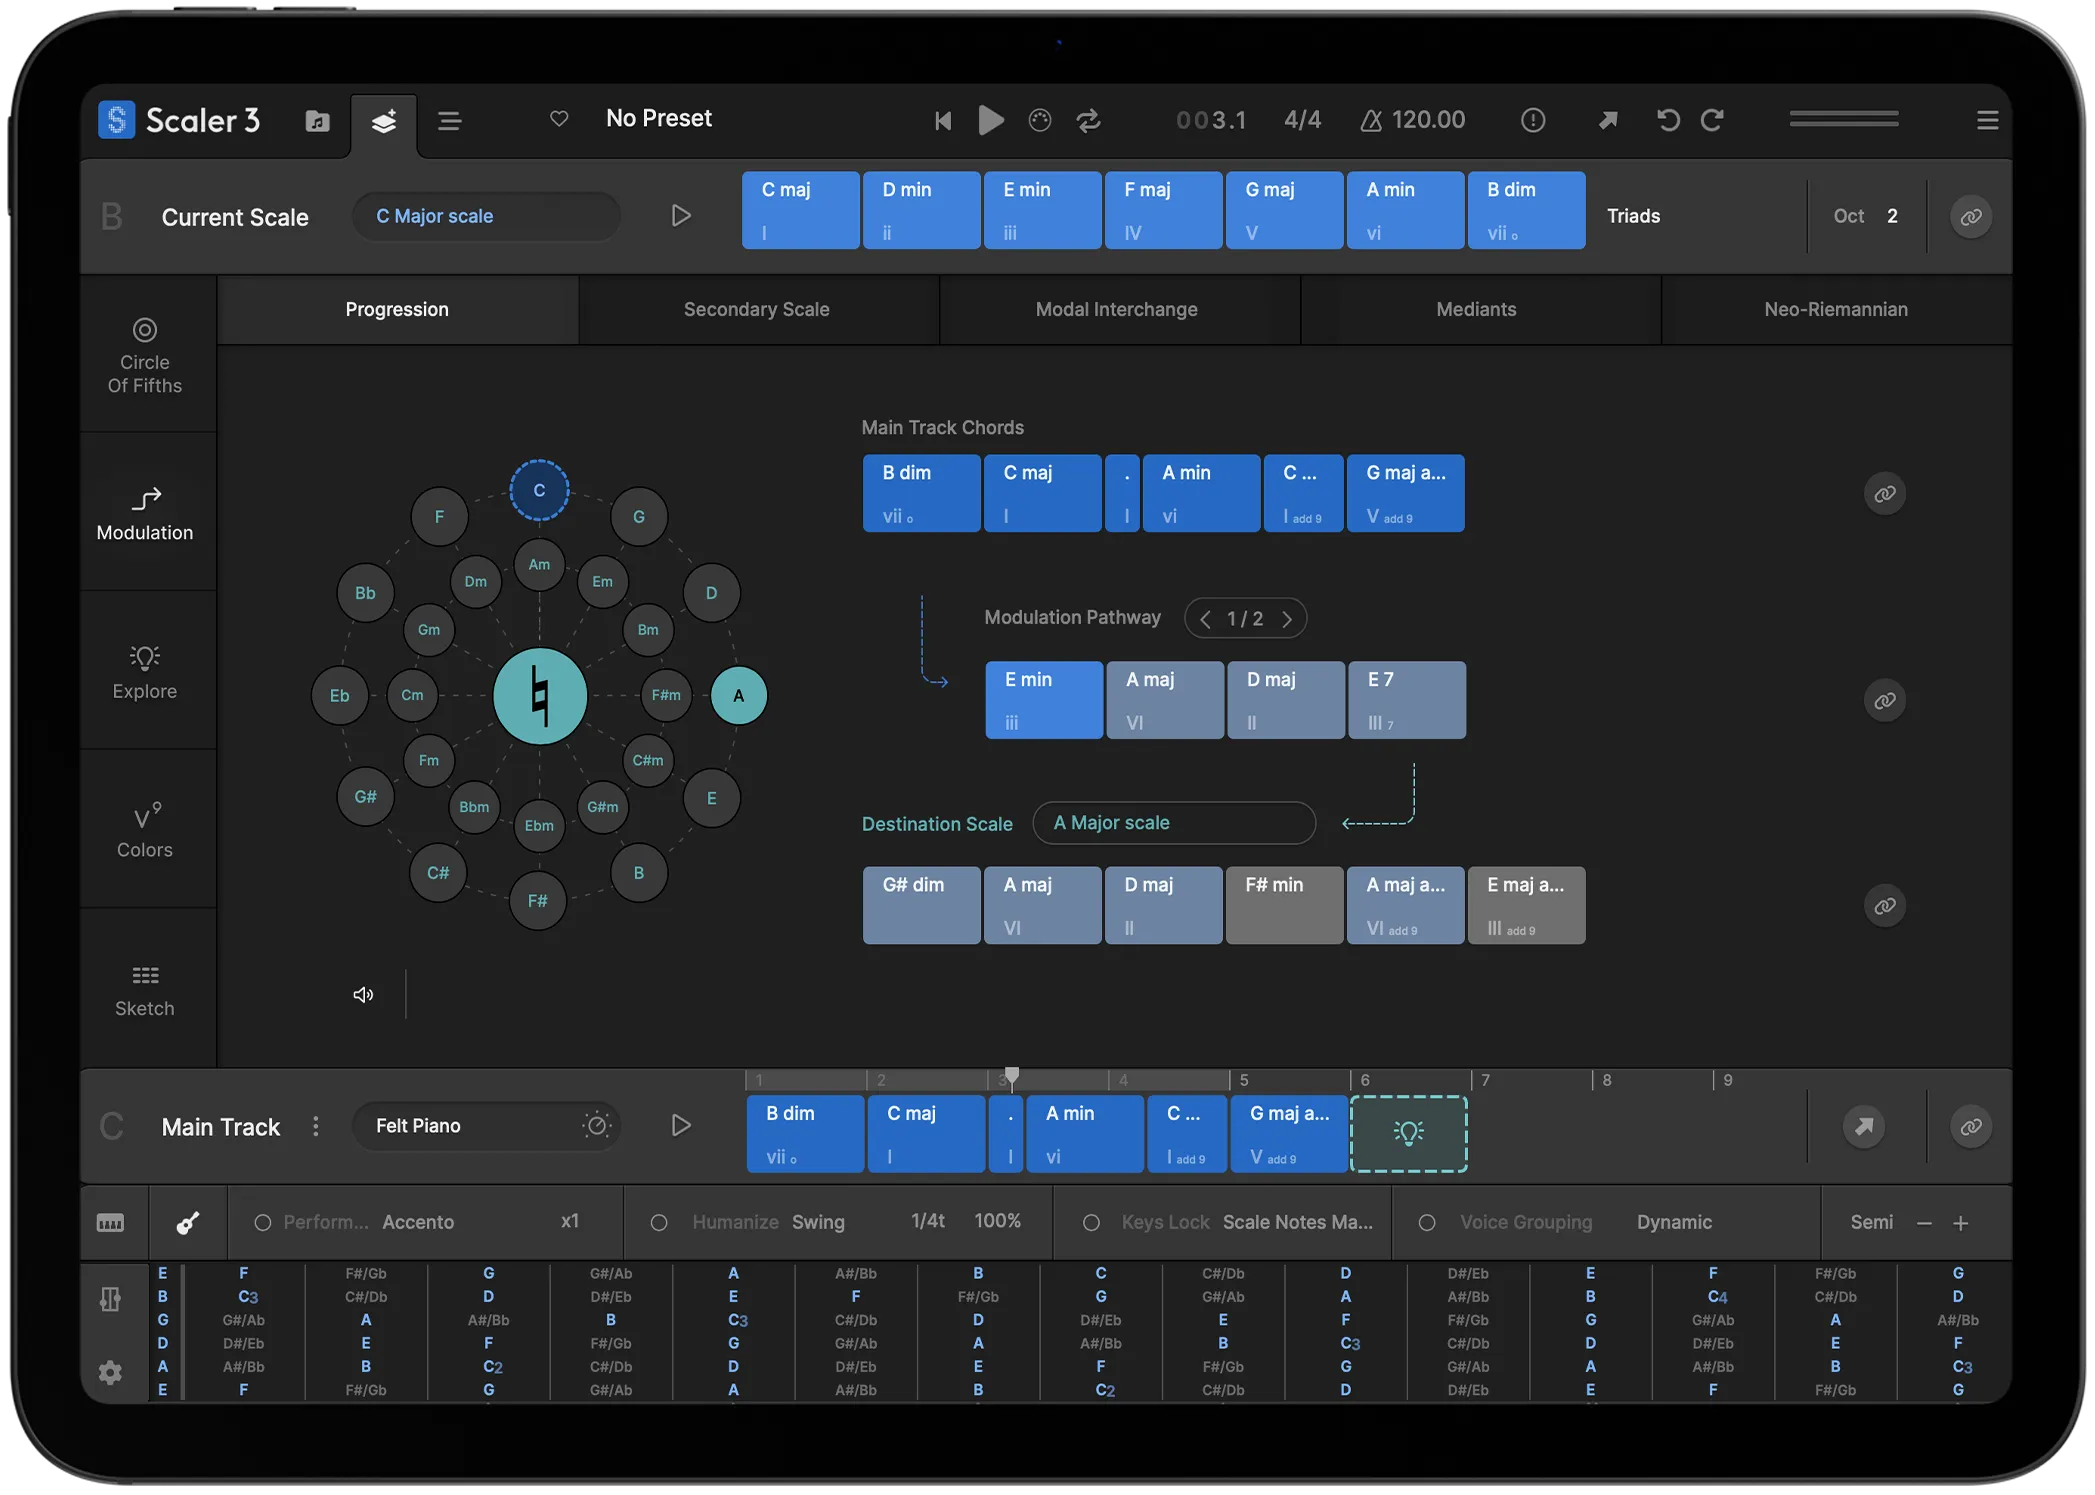Start playback with the main play button
The height and width of the screenshot is (1495, 2095).
coord(990,120)
